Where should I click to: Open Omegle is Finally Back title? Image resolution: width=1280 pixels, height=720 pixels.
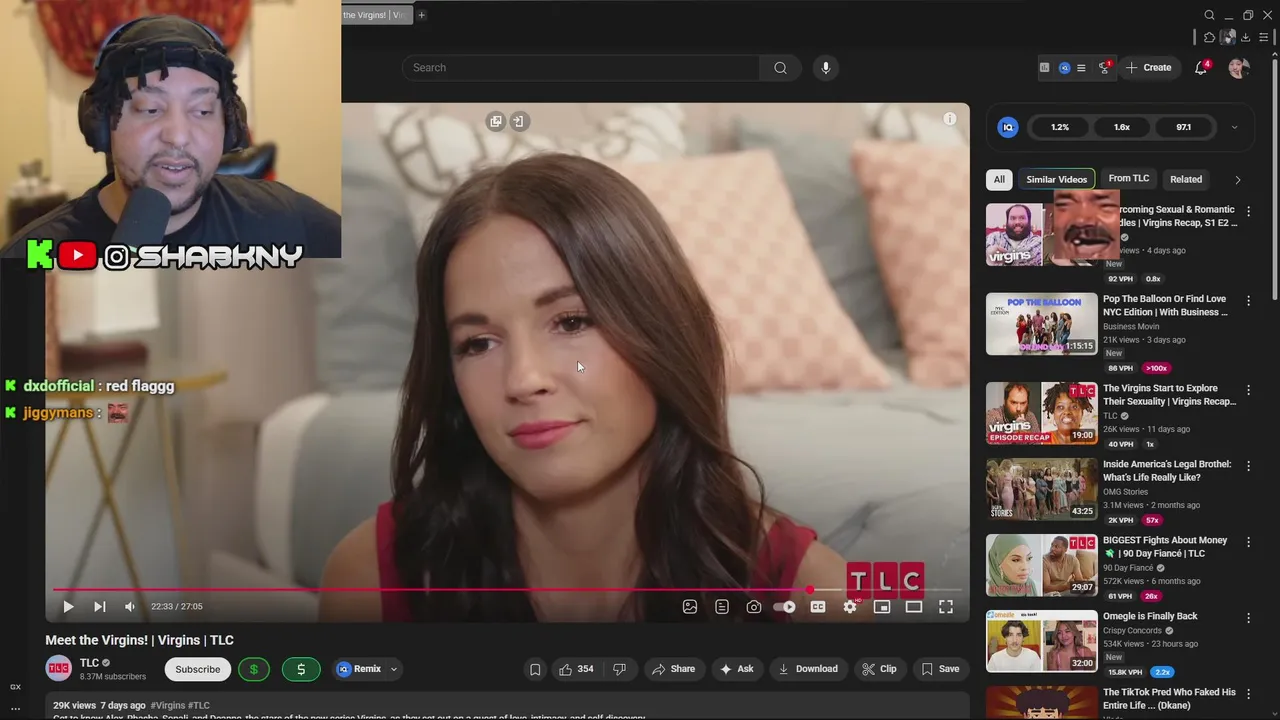[1150, 616]
